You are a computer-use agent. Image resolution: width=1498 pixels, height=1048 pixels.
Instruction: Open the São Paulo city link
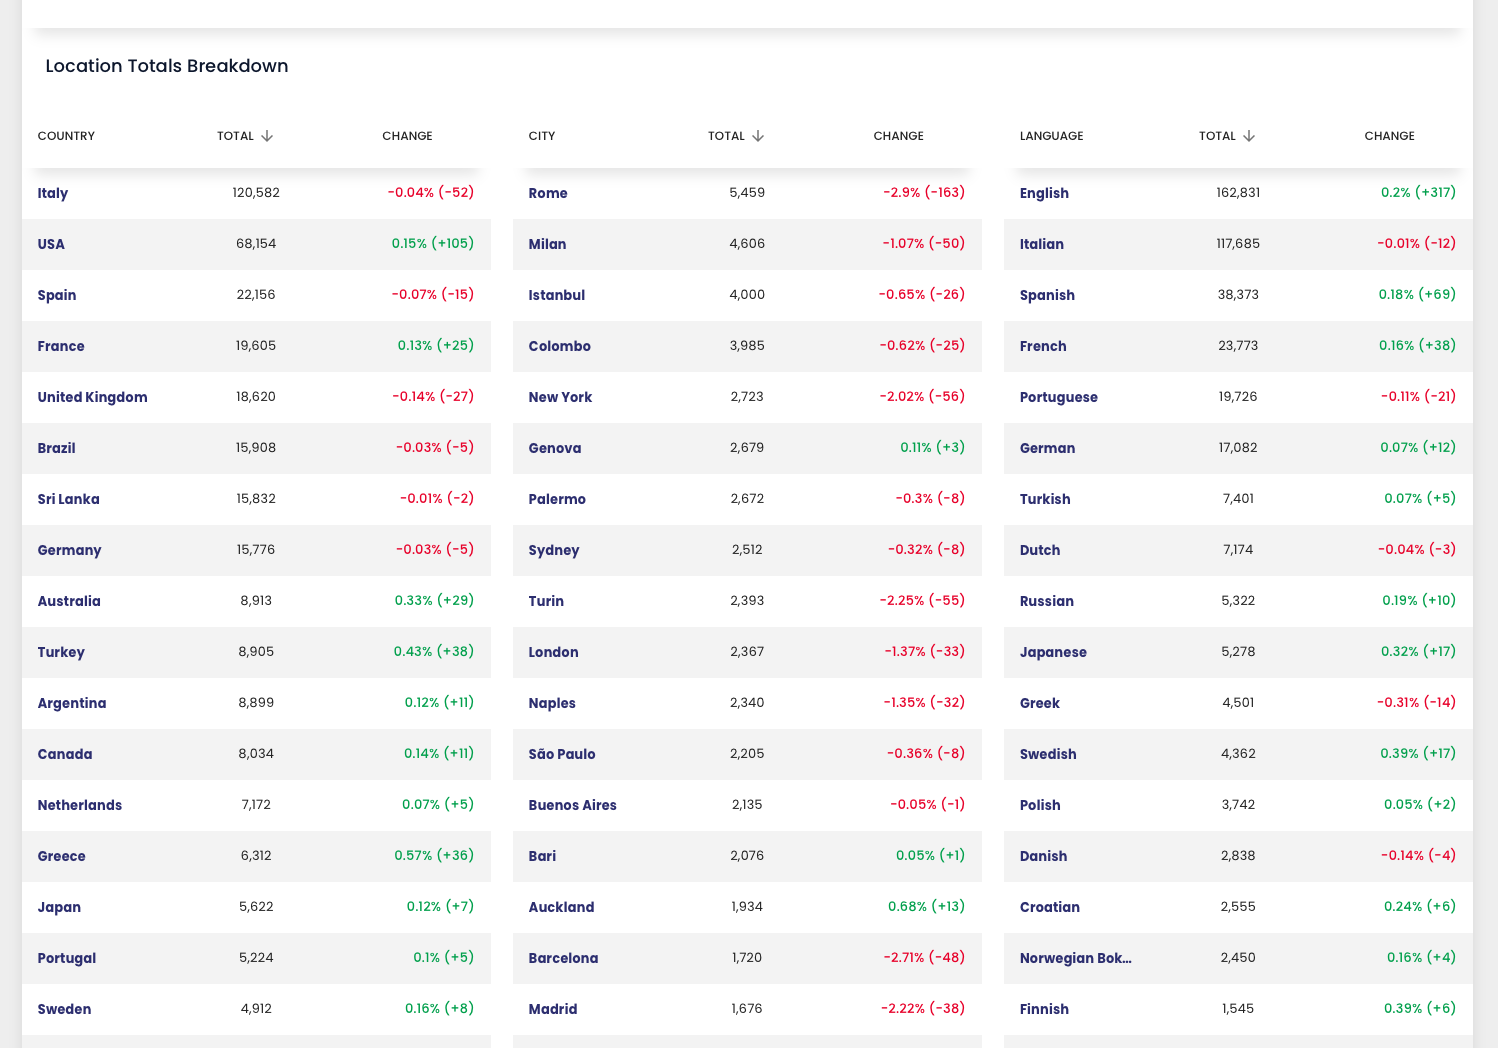pyautogui.click(x=562, y=754)
